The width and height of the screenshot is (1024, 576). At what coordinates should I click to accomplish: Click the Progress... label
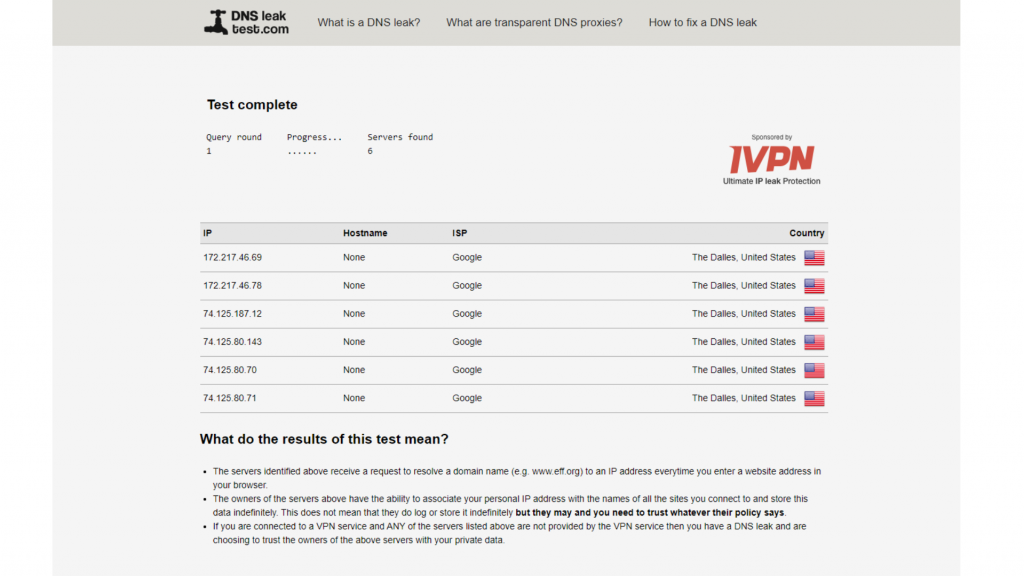[x=314, y=137]
